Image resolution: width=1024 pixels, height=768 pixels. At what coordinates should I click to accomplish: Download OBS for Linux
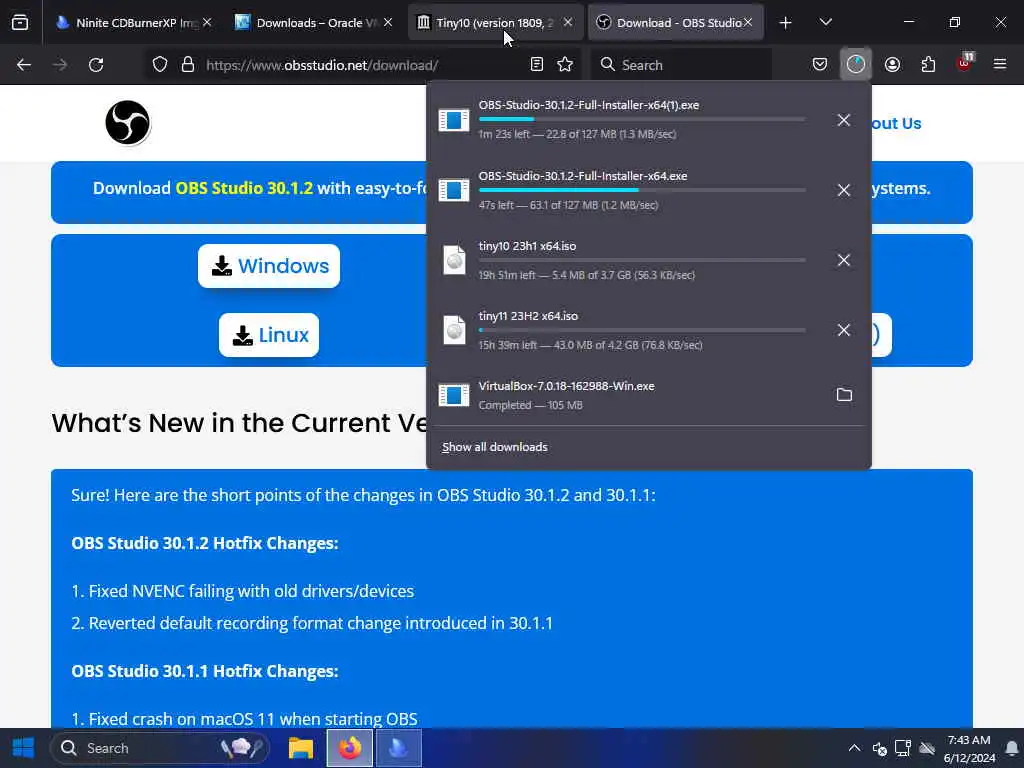point(269,335)
